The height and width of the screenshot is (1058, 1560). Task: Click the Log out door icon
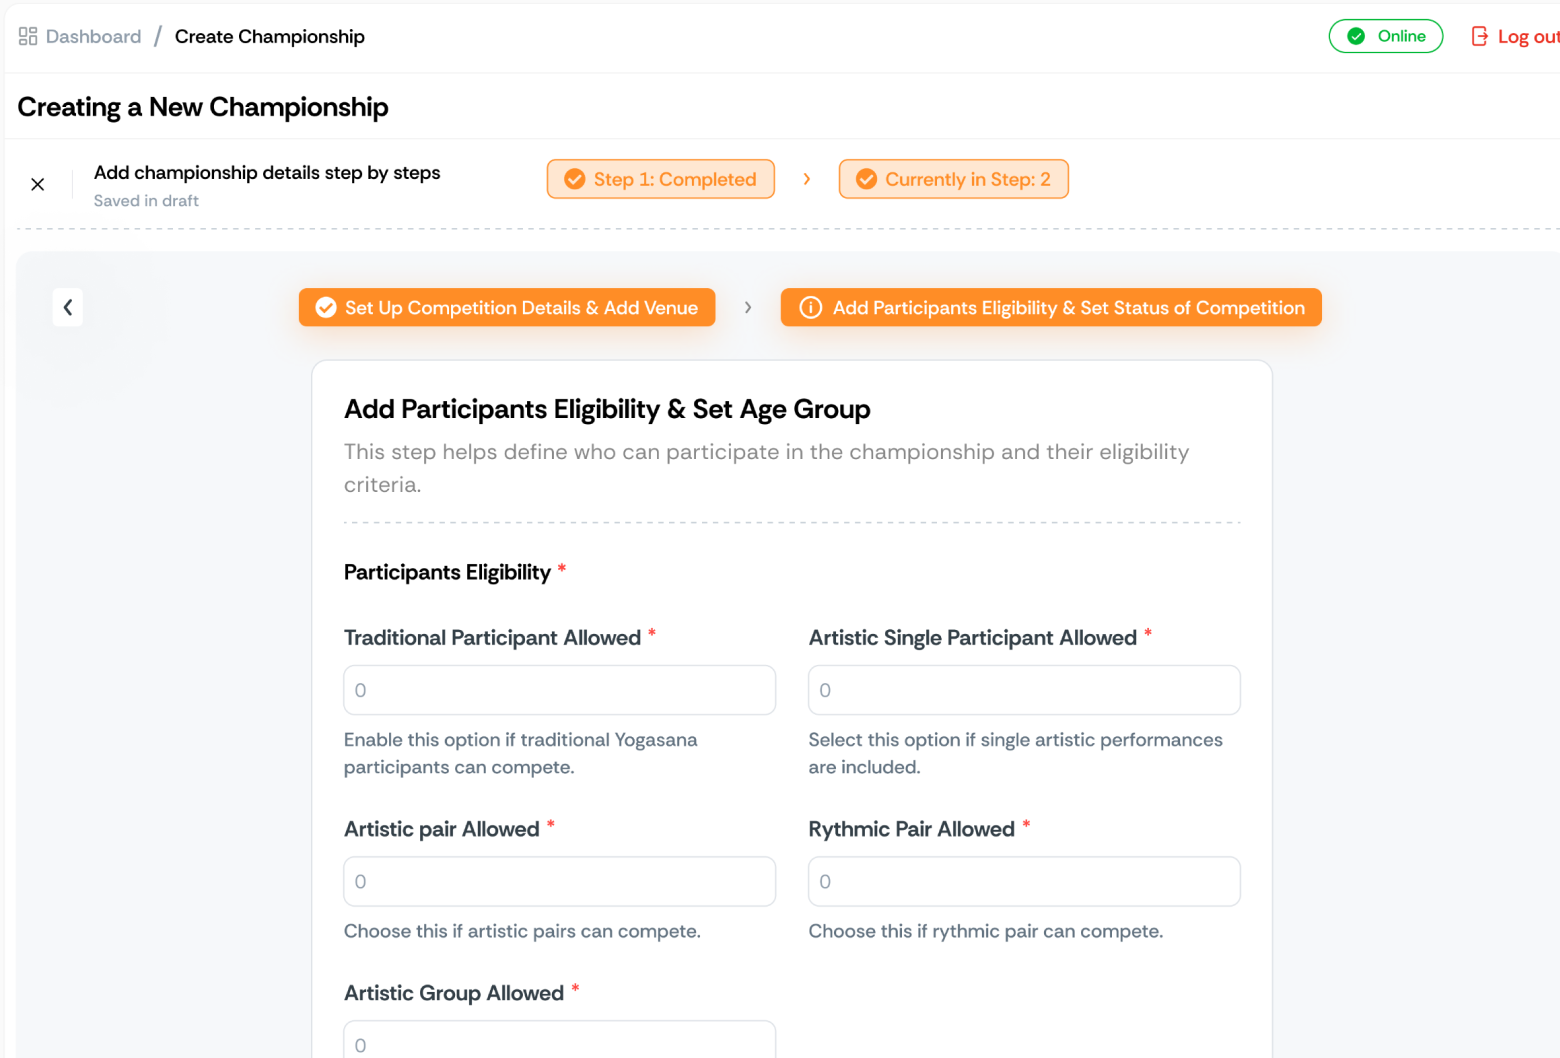click(x=1480, y=37)
